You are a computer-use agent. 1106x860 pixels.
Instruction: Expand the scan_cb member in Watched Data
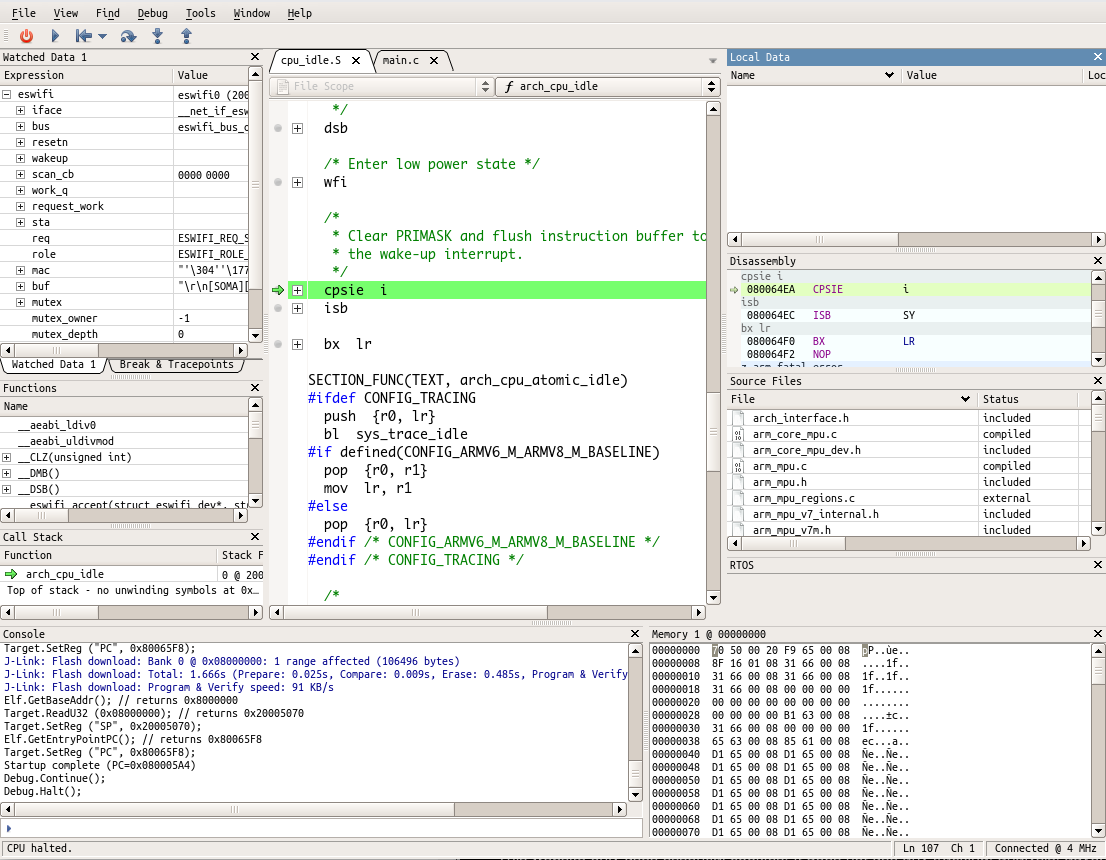click(20, 174)
